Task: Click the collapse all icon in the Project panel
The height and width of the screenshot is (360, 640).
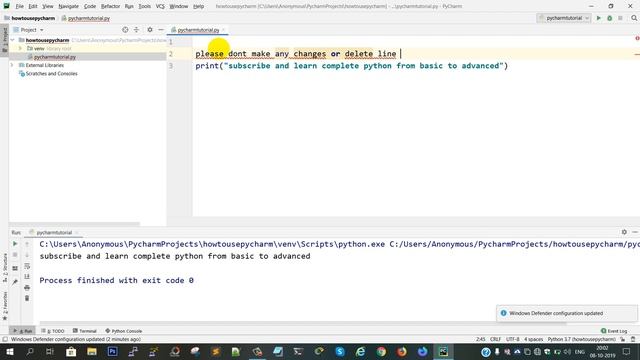Action: pos(136,30)
